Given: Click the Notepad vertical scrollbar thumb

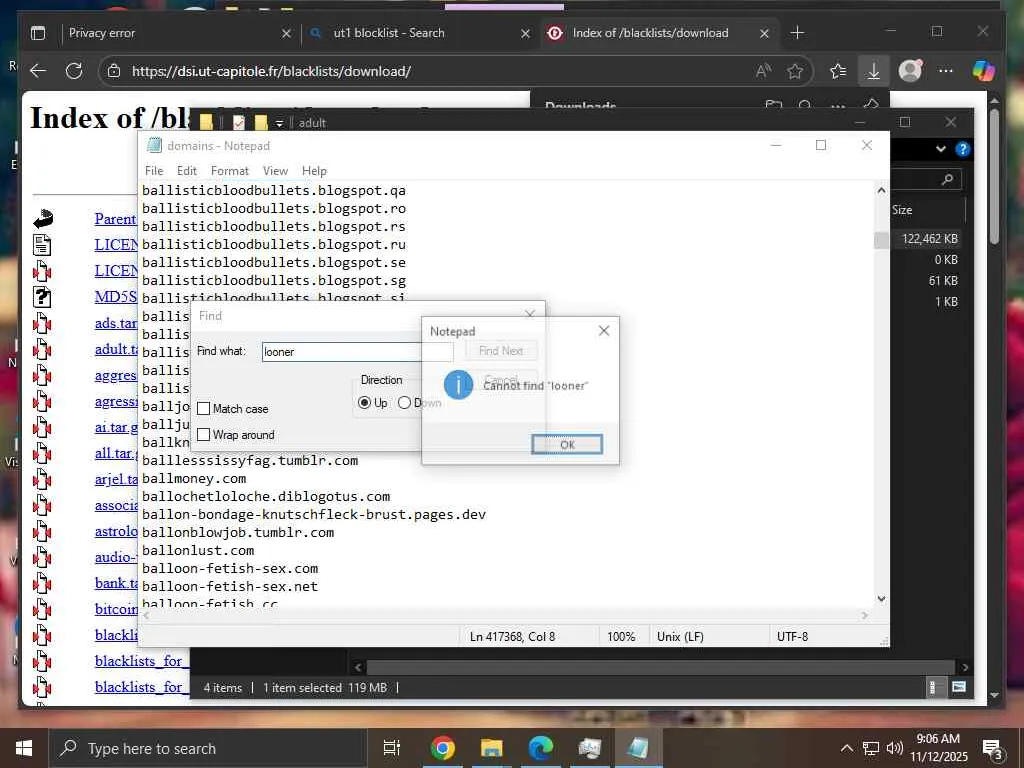Looking at the screenshot, I should pyautogui.click(x=881, y=240).
